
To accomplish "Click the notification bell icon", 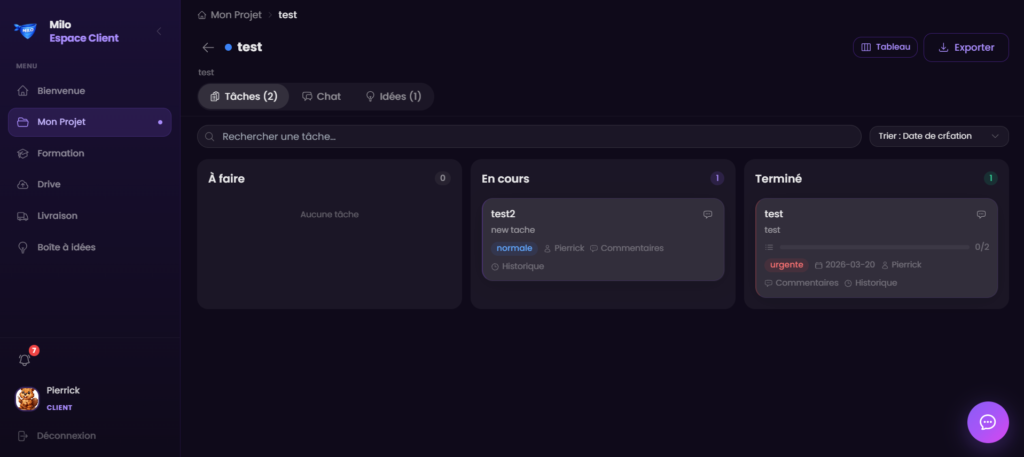I will (25, 359).
